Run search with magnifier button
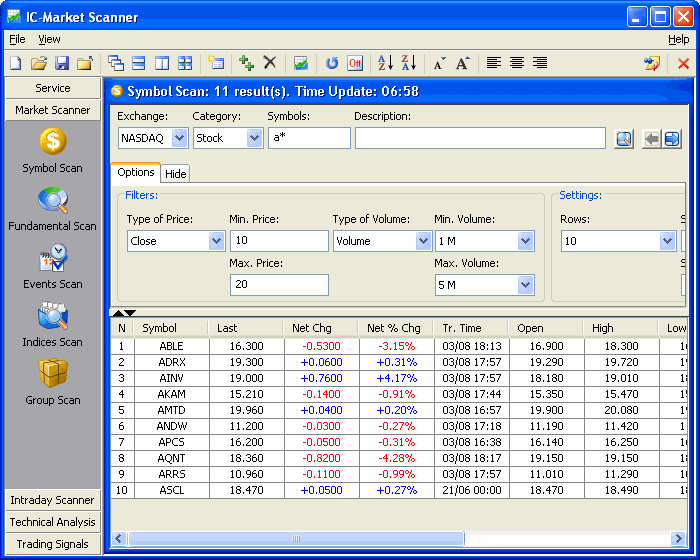This screenshot has width=700, height=560. click(624, 139)
